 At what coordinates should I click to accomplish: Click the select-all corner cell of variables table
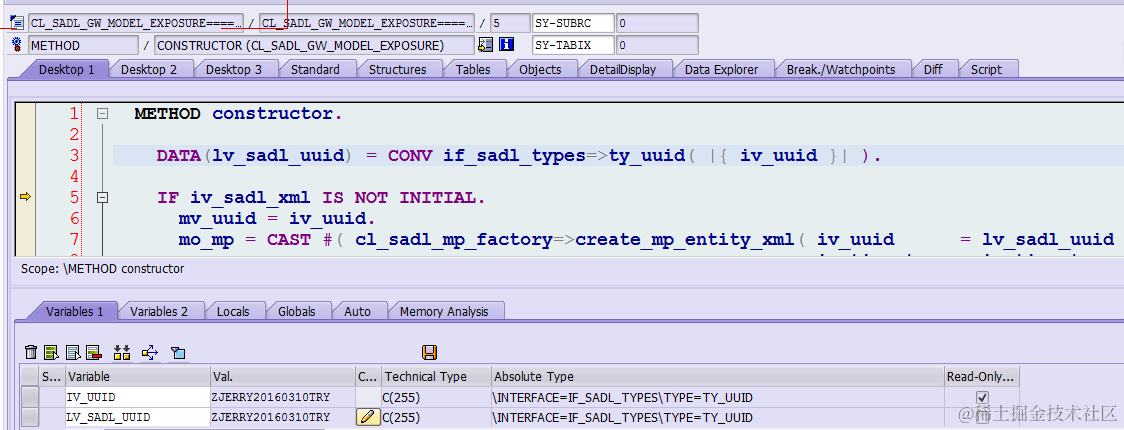[x=29, y=376]
